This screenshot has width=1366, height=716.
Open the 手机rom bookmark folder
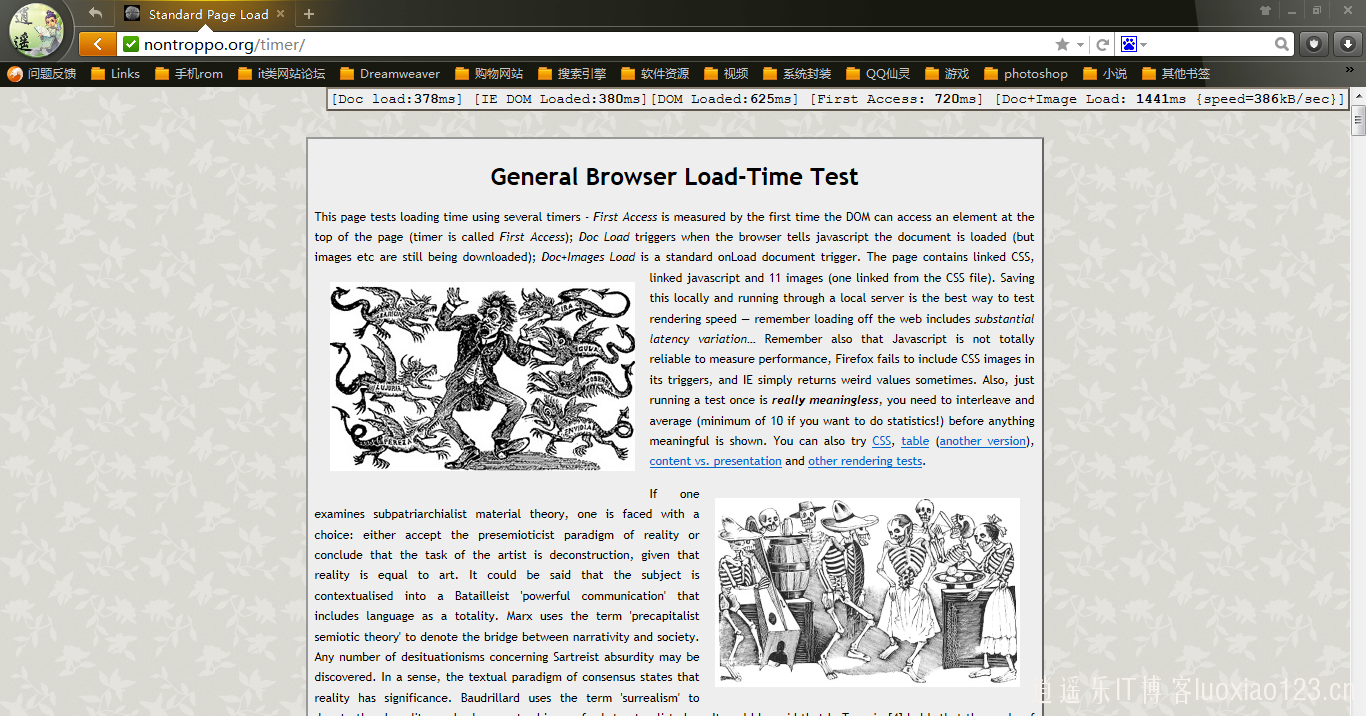(189, 73)
